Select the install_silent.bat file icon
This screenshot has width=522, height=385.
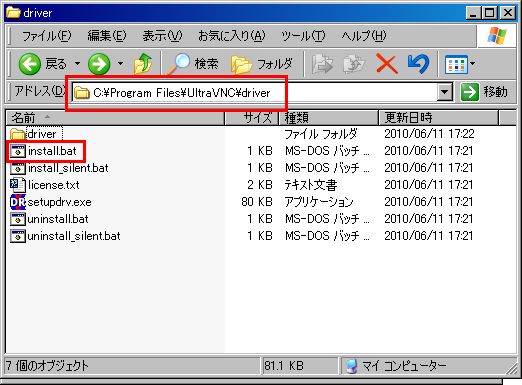click(x=18, y=168)
